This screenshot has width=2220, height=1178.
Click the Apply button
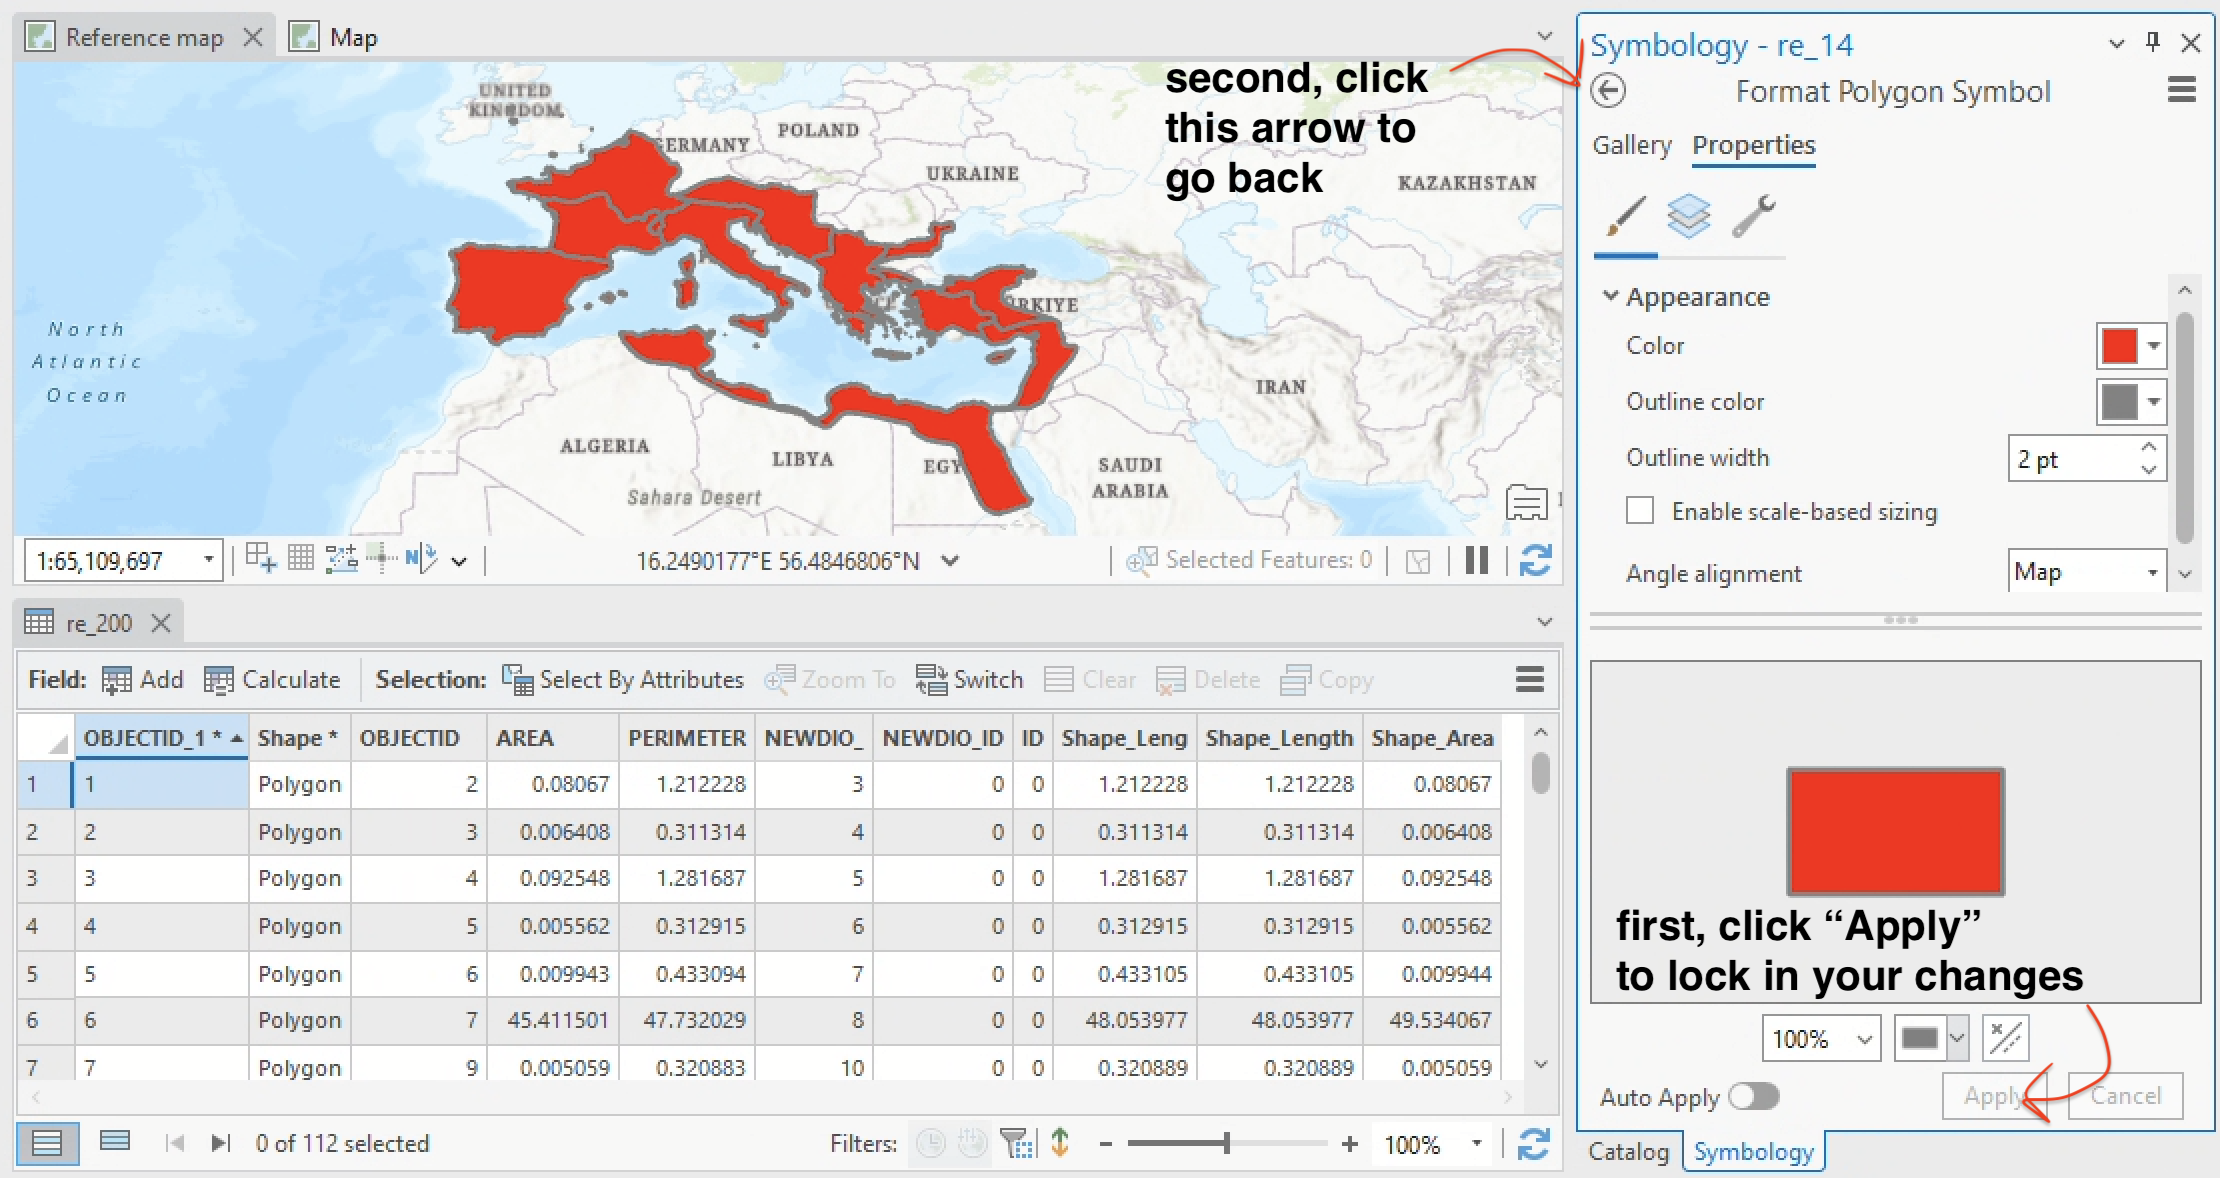point(1994,1096)
